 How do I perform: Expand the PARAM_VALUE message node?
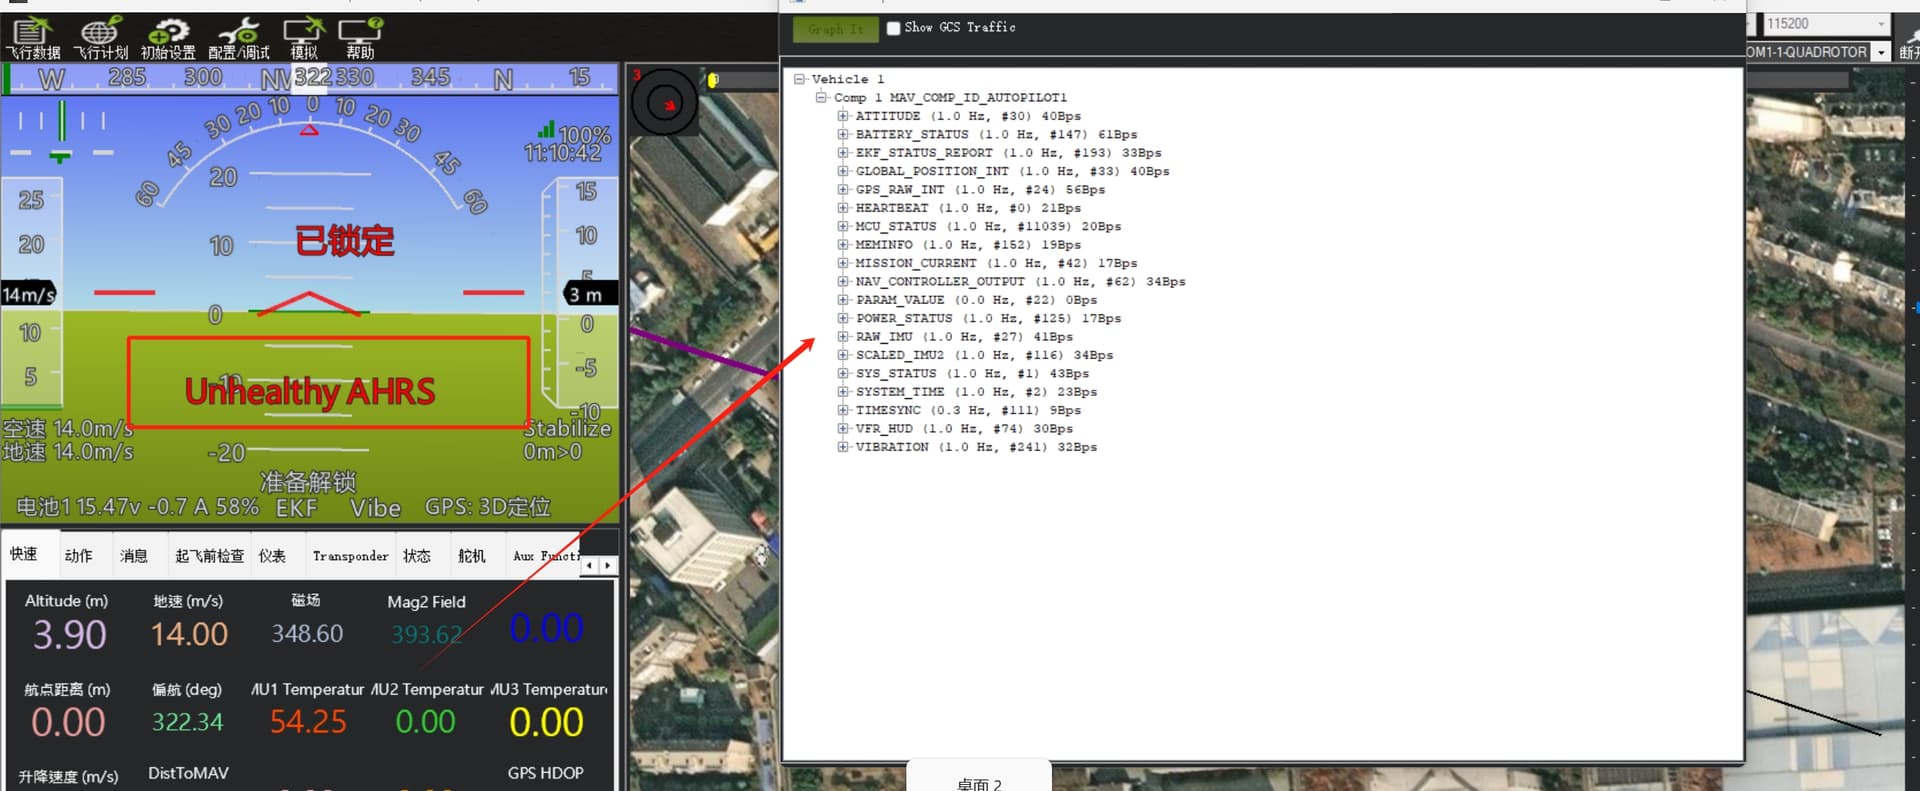[x=843, y=300]
